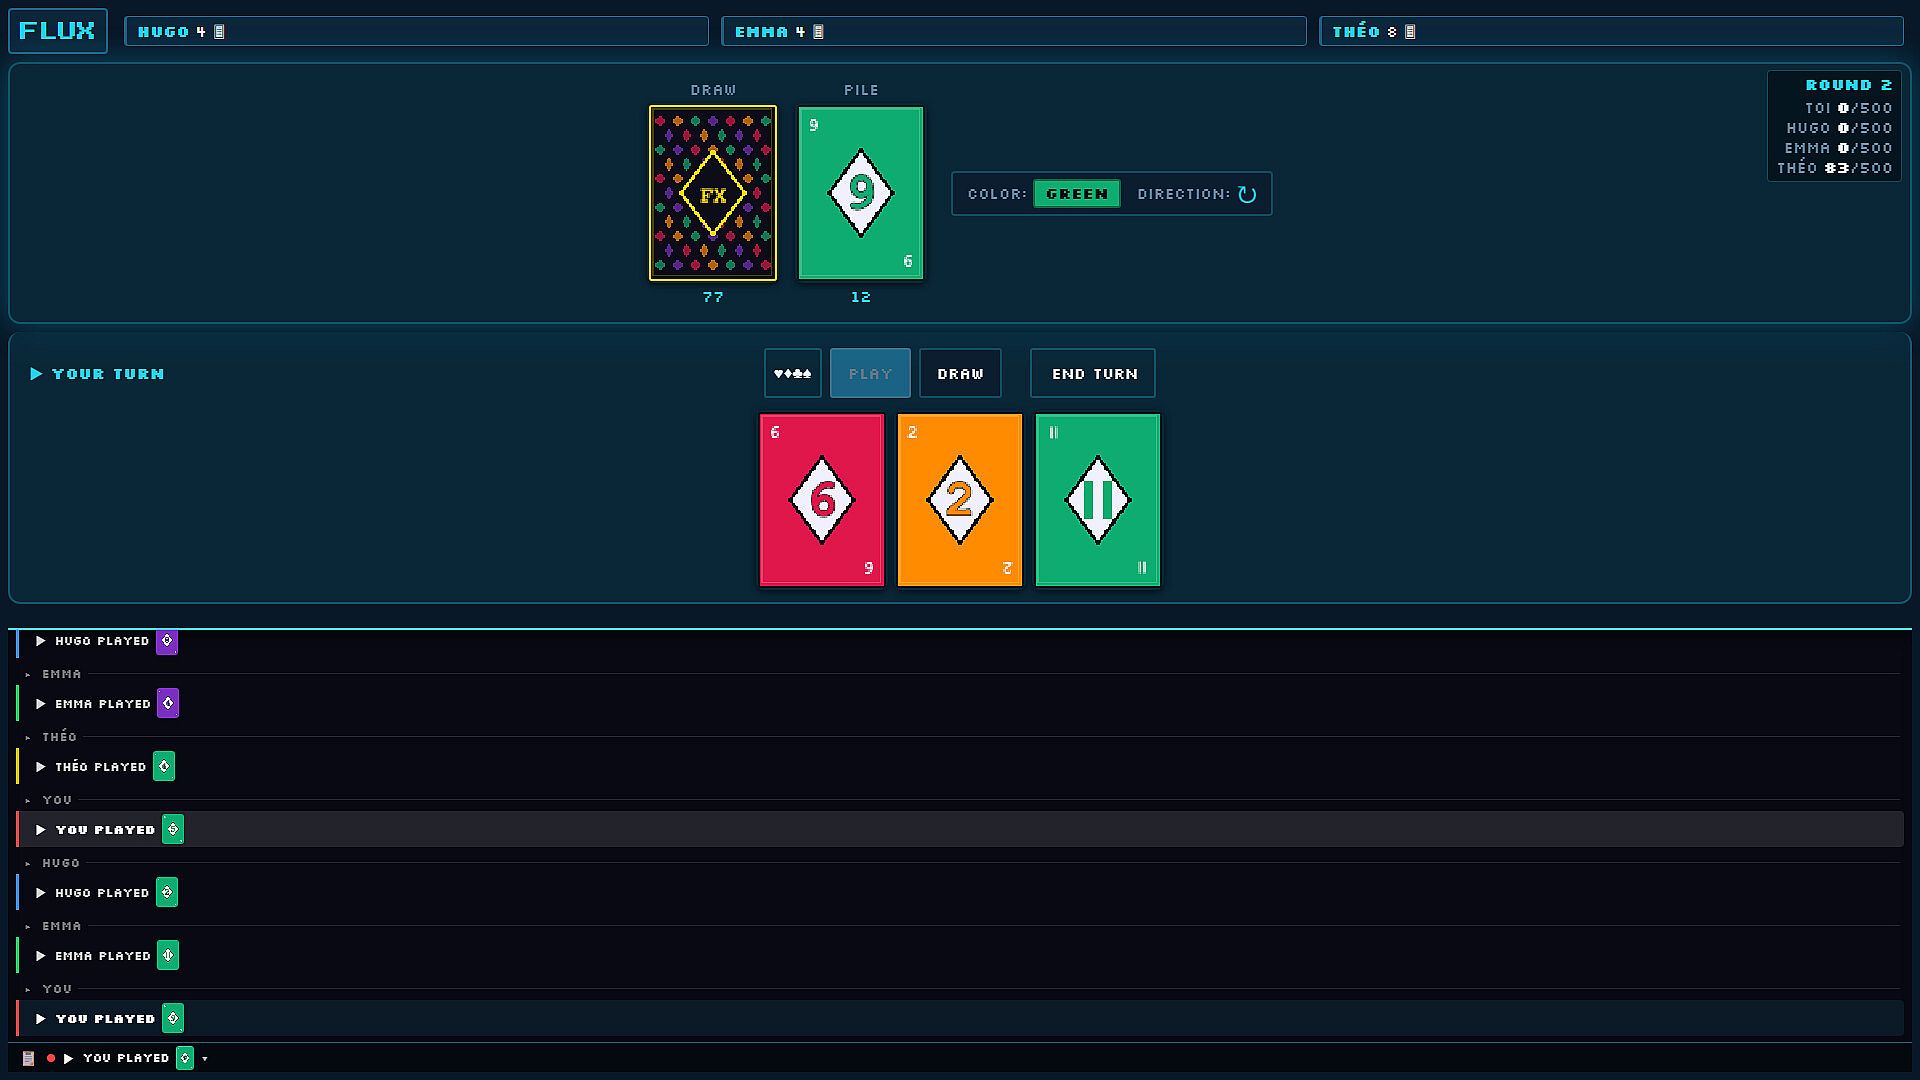Select the orange 2 card in hand
Screen dimensions: 1920x1080
(960, 500)
